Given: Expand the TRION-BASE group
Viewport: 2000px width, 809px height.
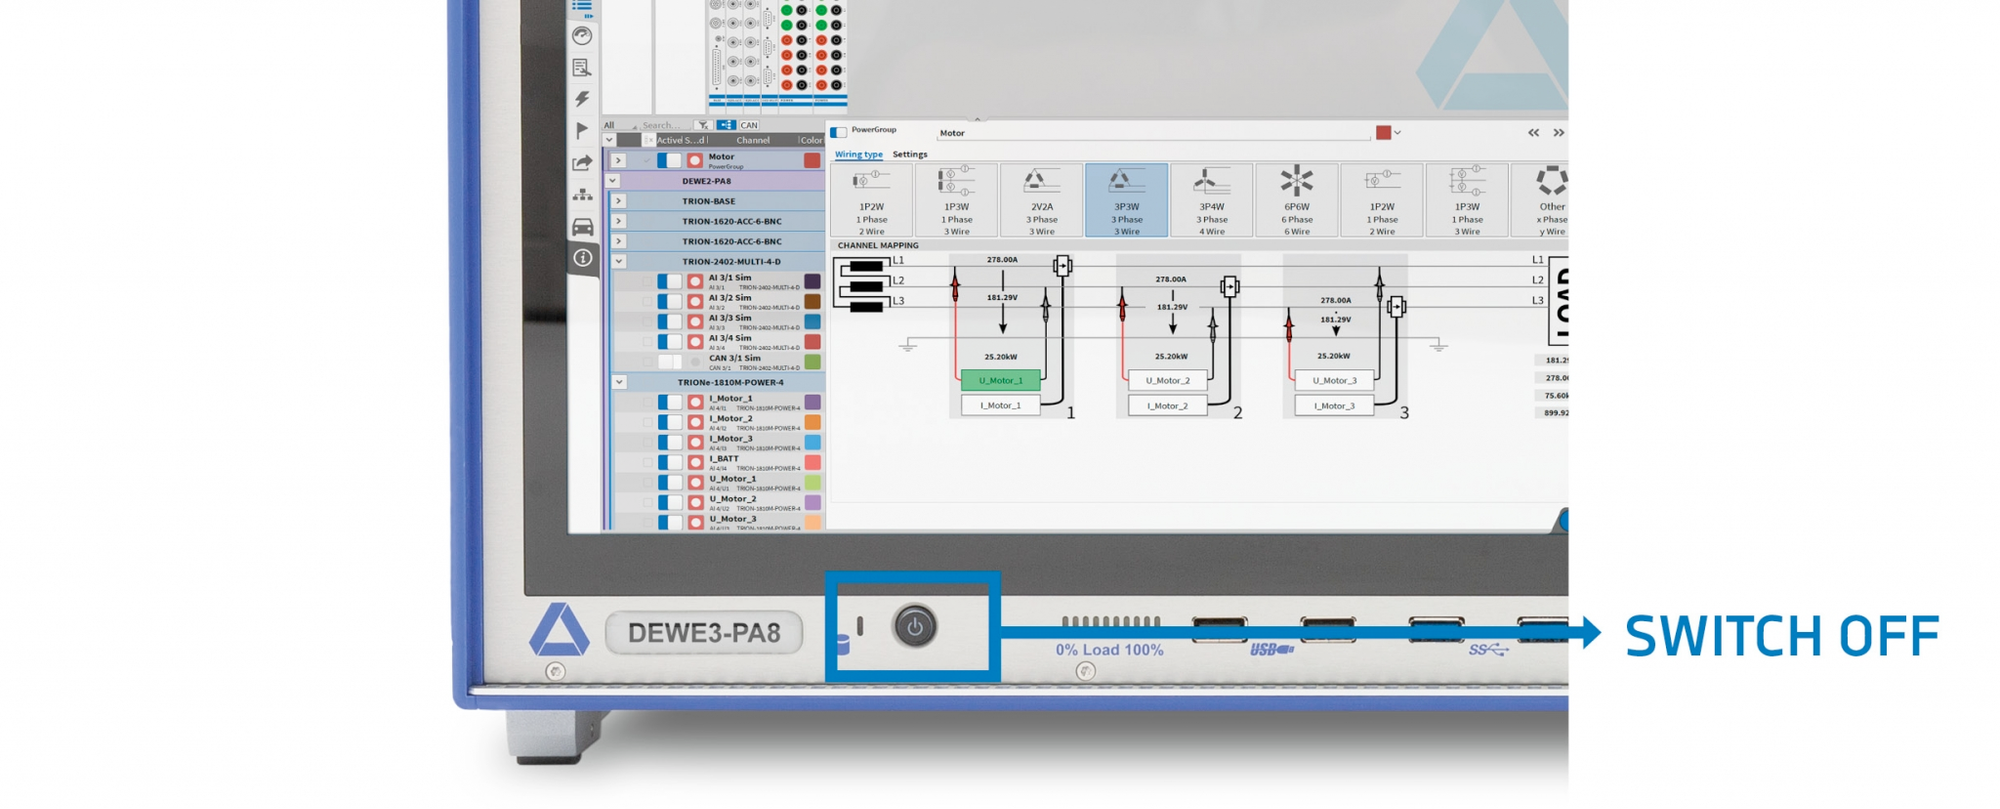Looking at the screenshot, I should click(x=618, y=201).
